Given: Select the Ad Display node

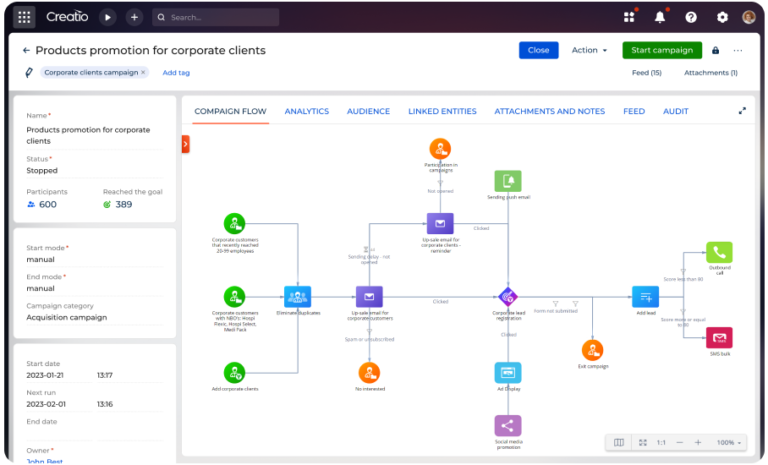Looking at the screenshot, I should tap(508, 373).
